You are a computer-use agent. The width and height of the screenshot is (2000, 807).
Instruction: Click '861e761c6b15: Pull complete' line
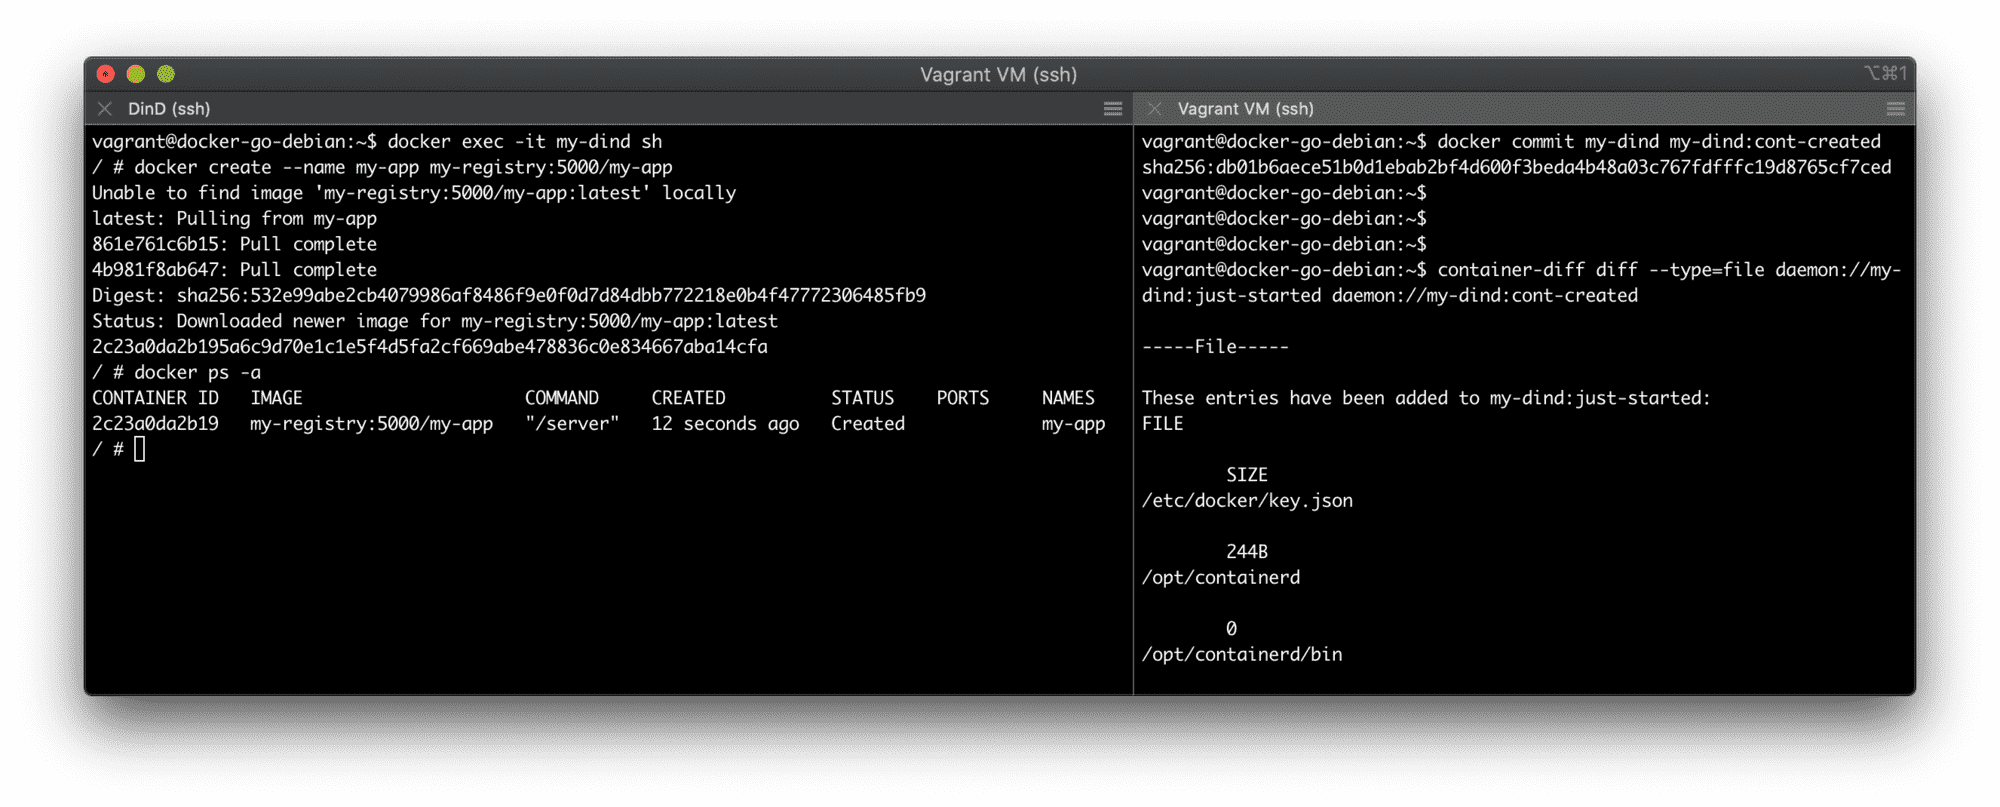coord(235,244)
